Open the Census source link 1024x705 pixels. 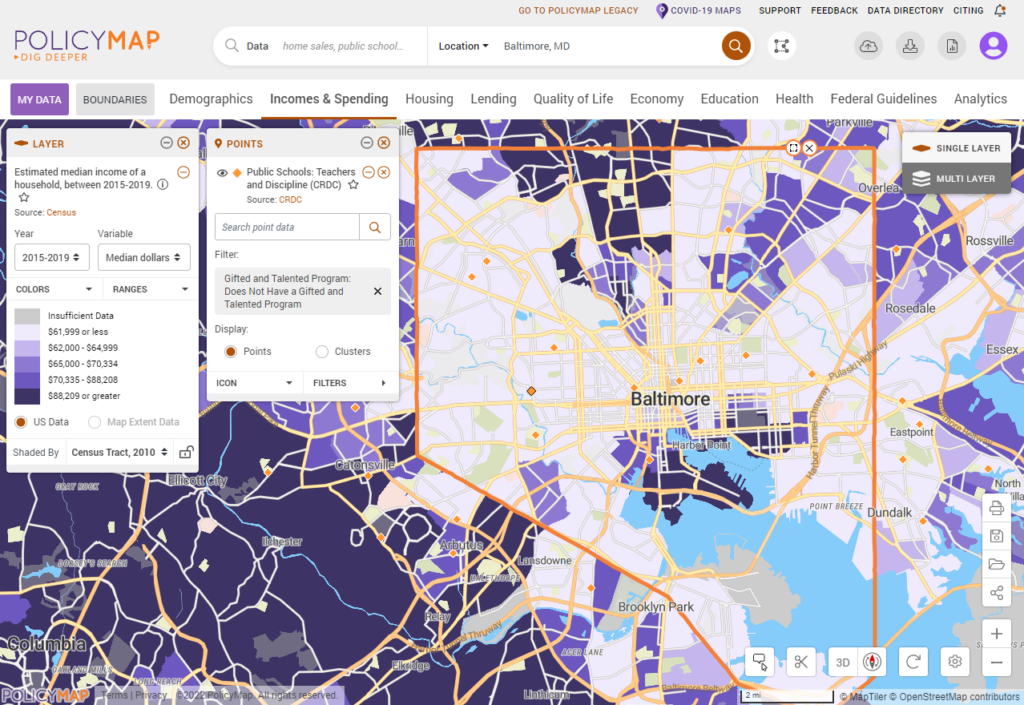point(61,213)
